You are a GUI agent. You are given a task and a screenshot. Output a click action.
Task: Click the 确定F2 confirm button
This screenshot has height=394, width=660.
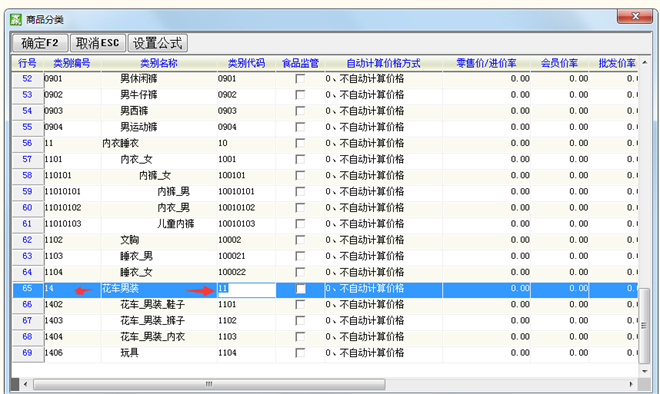40,43
